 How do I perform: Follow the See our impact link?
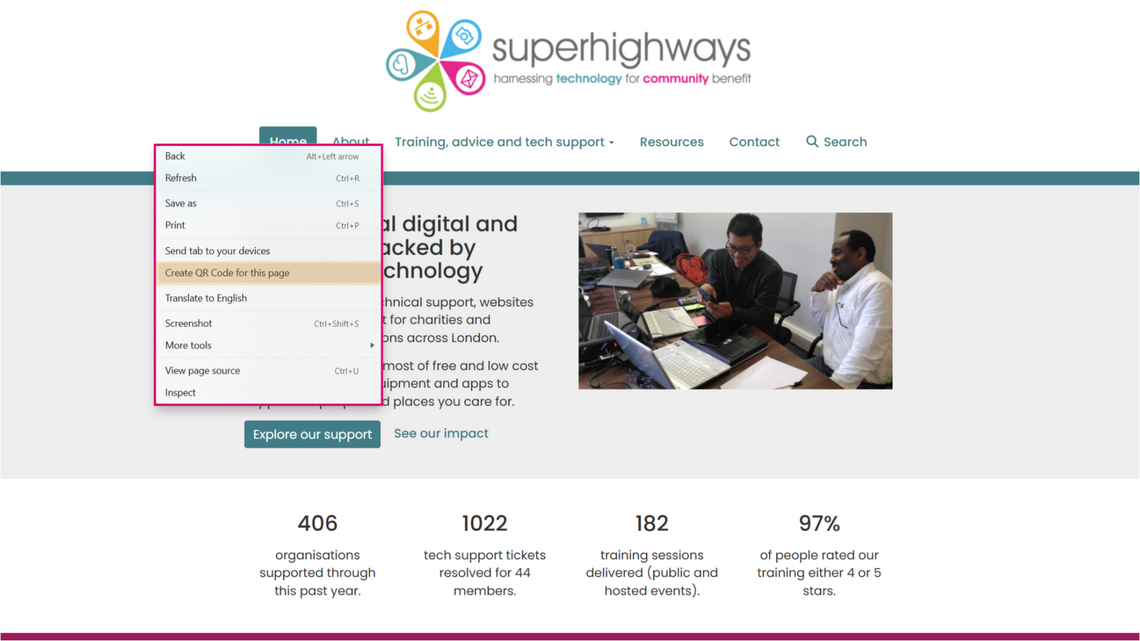click(441, 433)
